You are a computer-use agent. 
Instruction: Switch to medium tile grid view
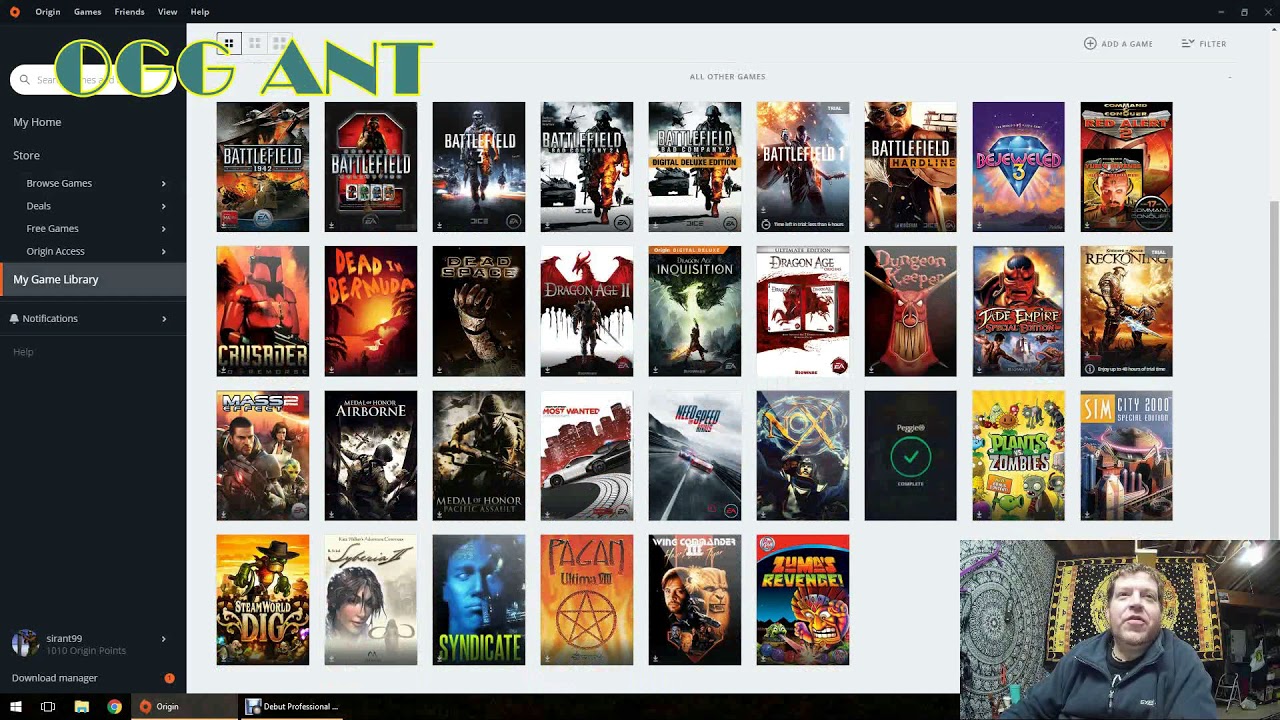(255, 43)
